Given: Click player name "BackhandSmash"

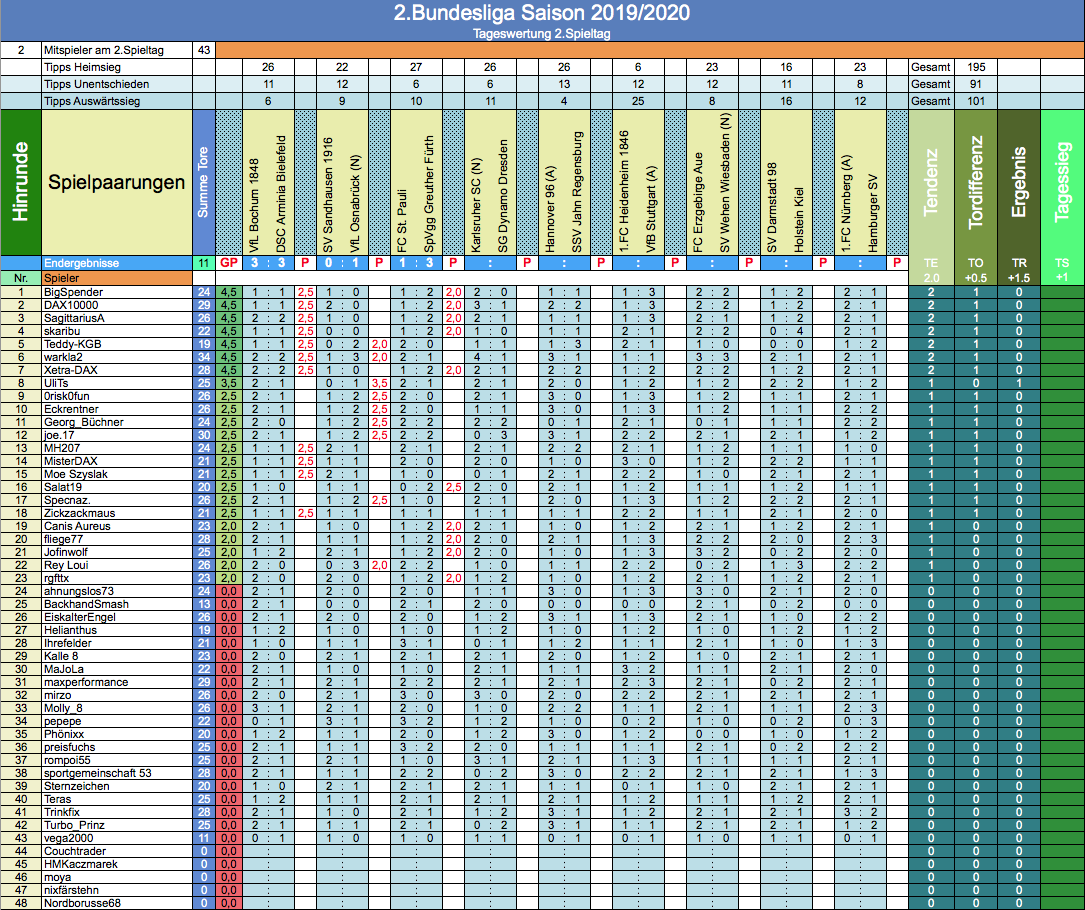Looking at the screenshot, I should click(x=86, y=604).
